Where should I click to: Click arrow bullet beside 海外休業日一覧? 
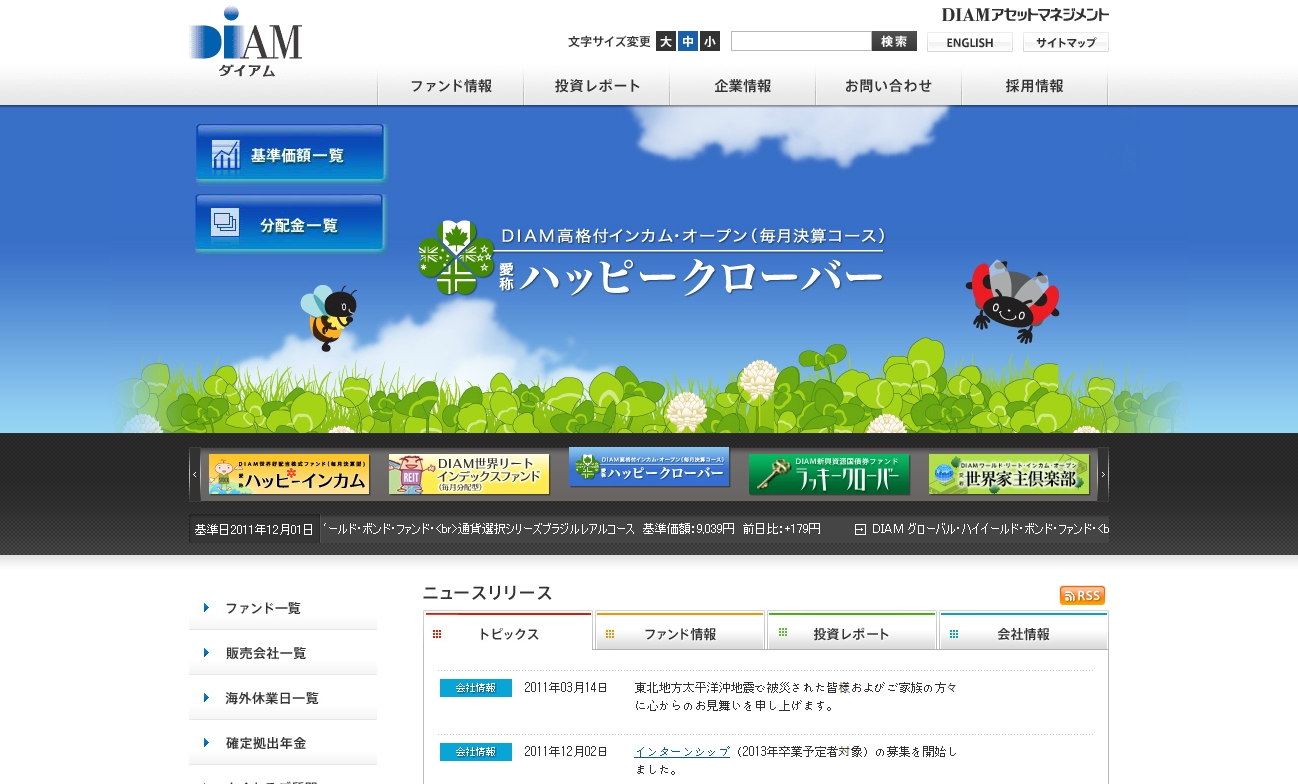click(206, 697)
